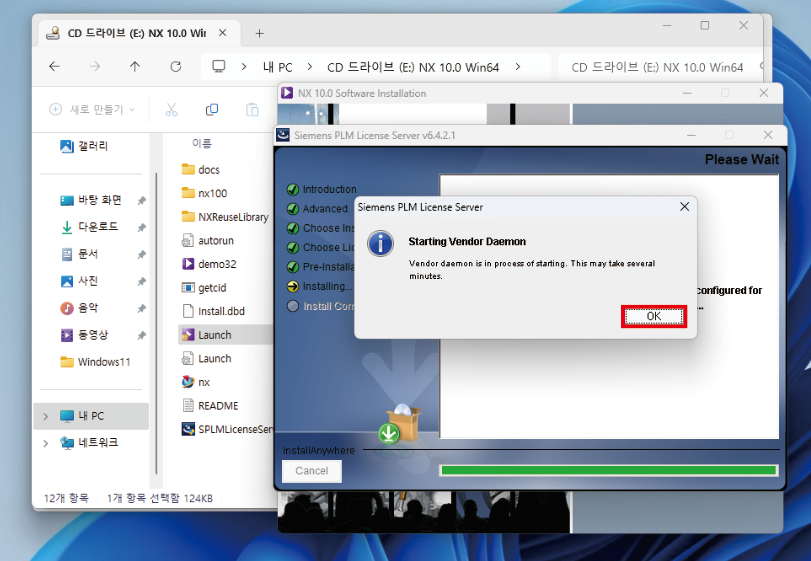
Task: Click the Paste toolbar icon
Action: coord(252,110)
